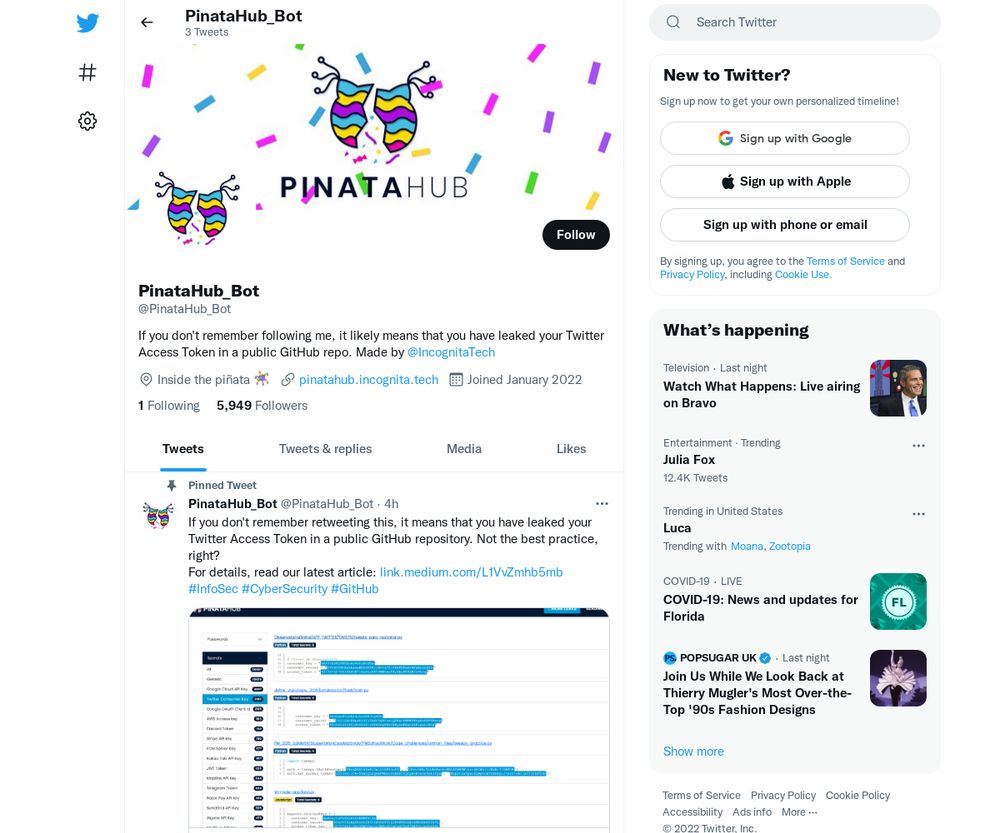Viewport: 1000px width, 833px height.
Task: Switch to Tweets & replies tab
Action: pyautogui.click(x=325, y=449)
